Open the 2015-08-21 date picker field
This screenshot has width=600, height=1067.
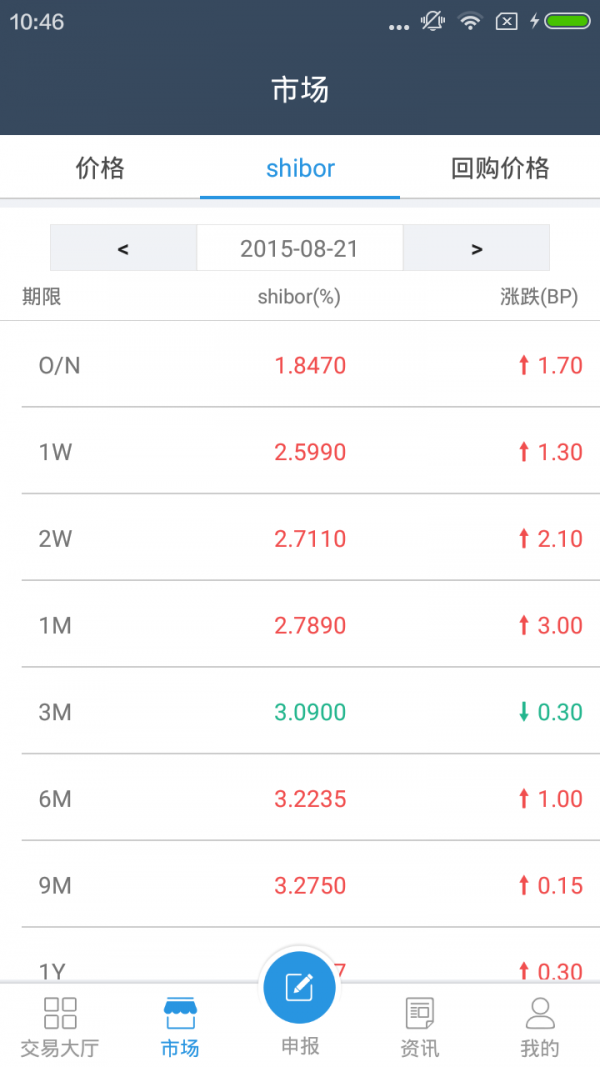tap(300, 248)
